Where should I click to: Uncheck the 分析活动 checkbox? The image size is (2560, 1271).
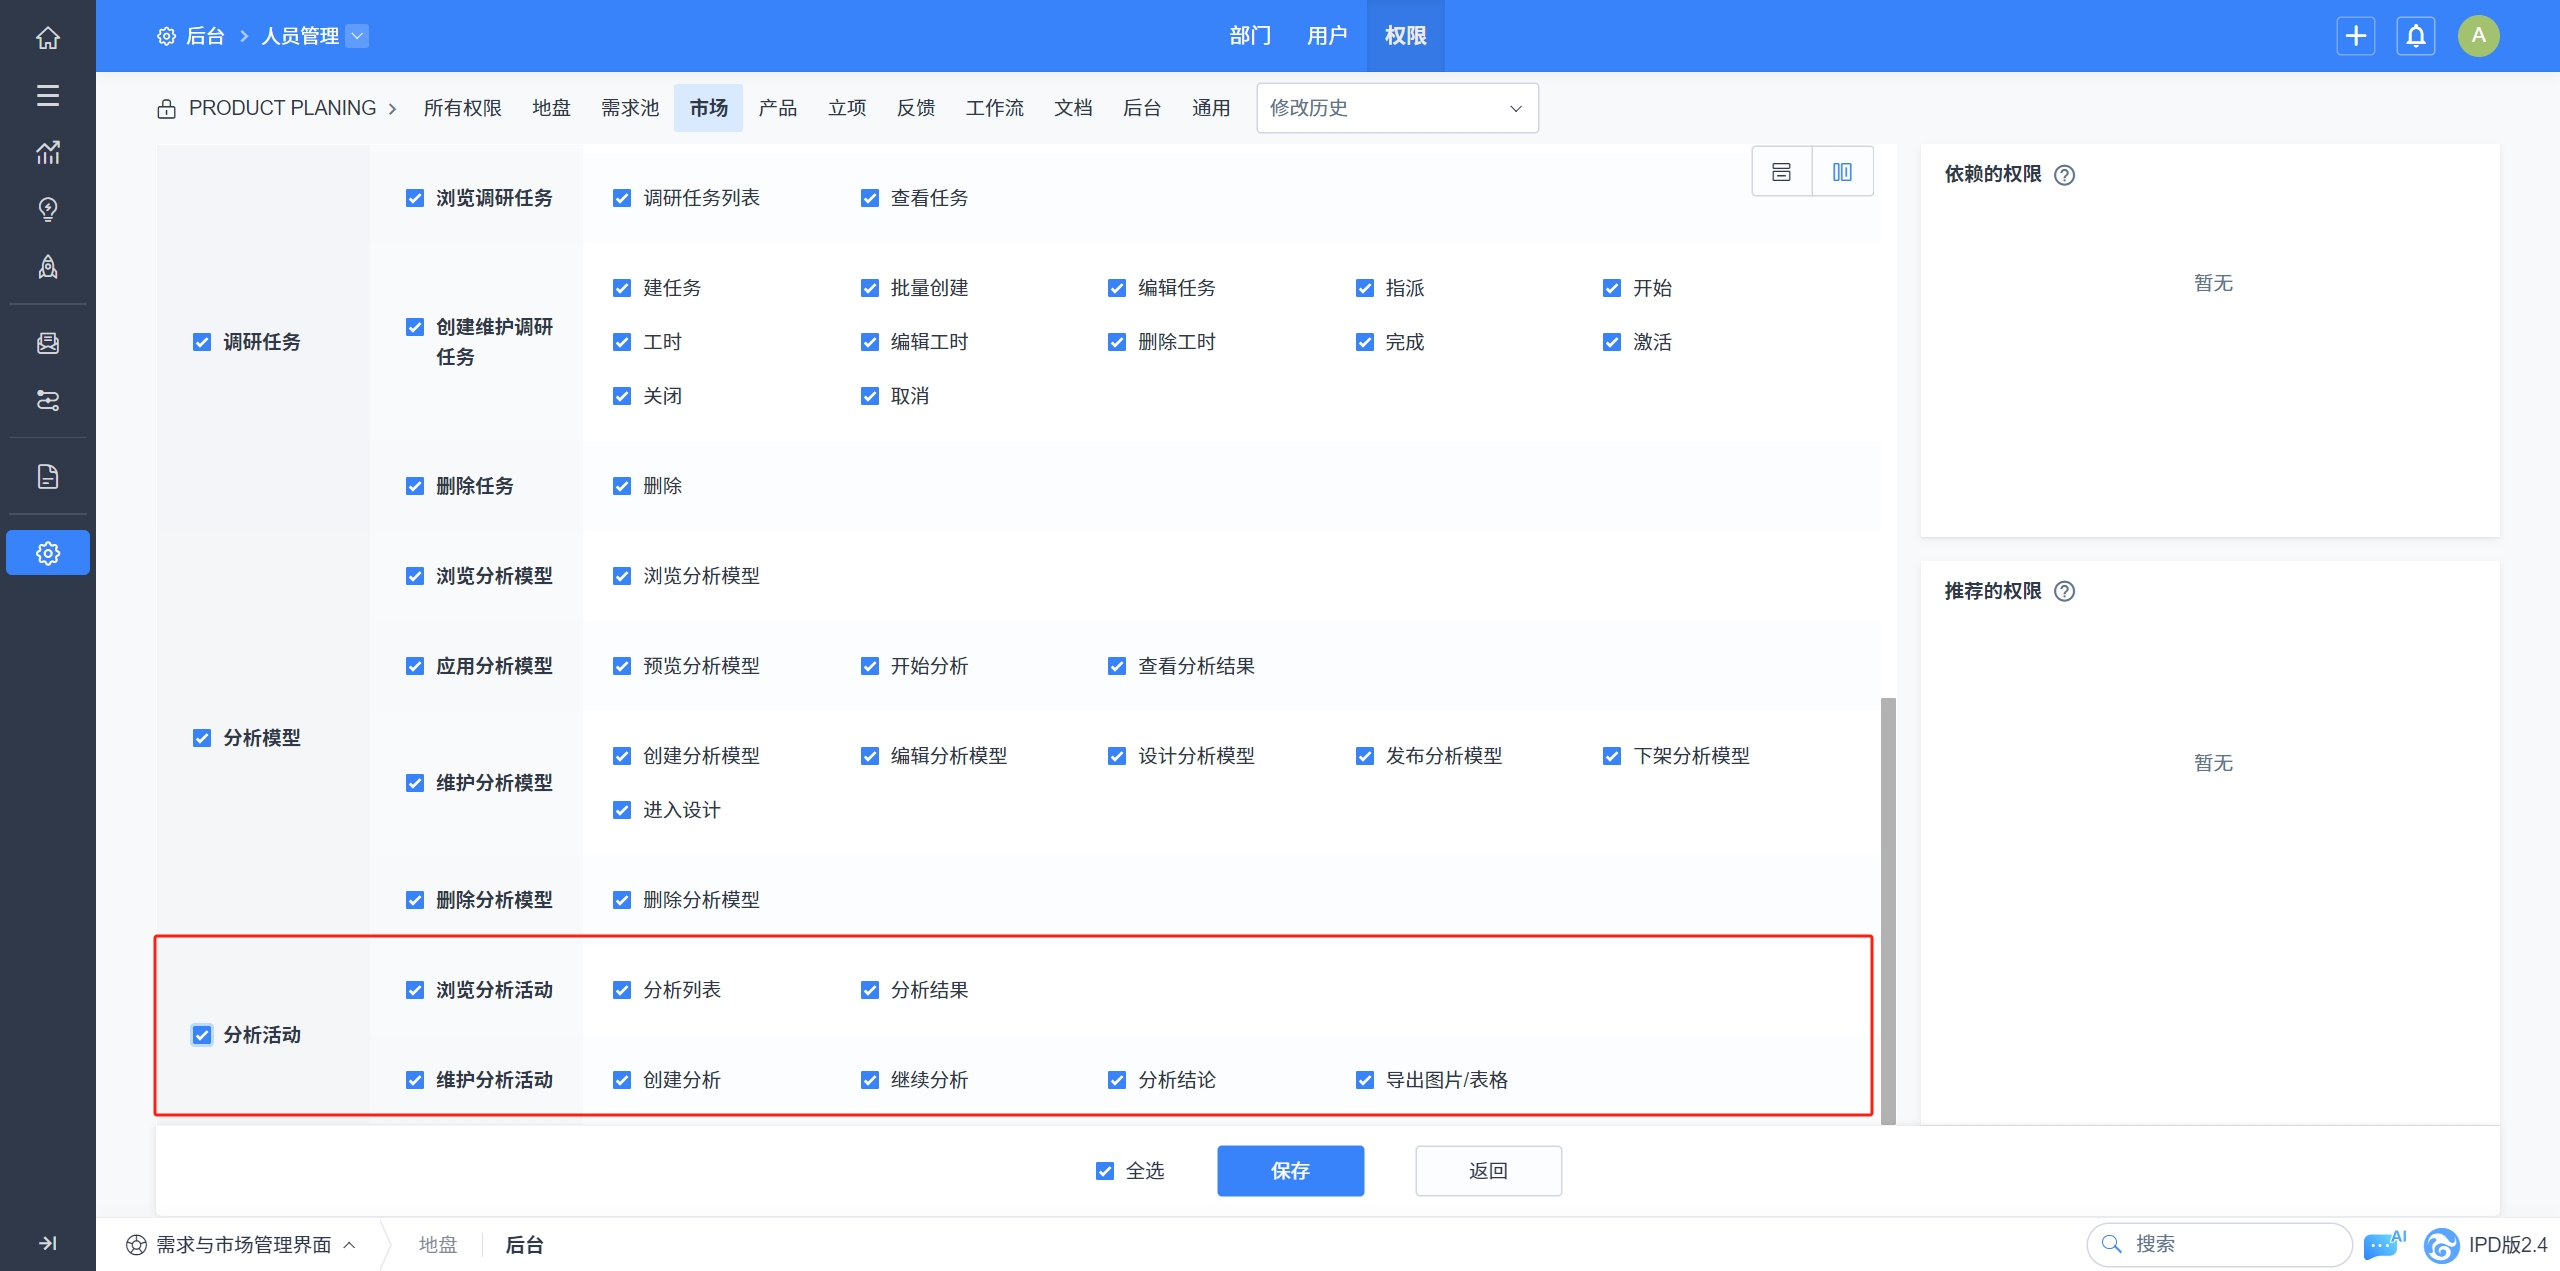click(x=202, y=1035)
